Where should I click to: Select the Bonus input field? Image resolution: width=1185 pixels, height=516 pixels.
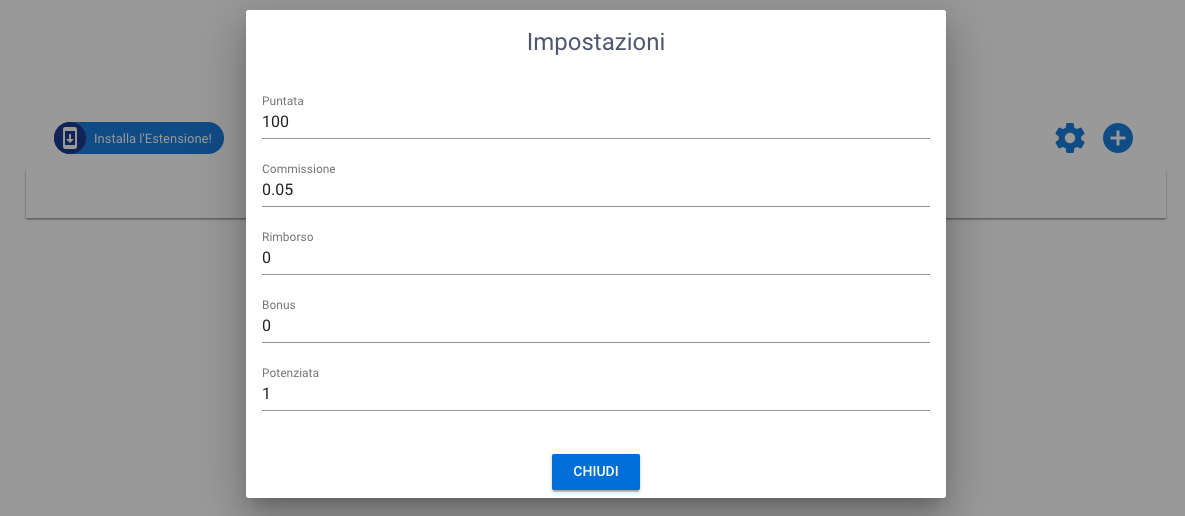(x=596, y=326)
